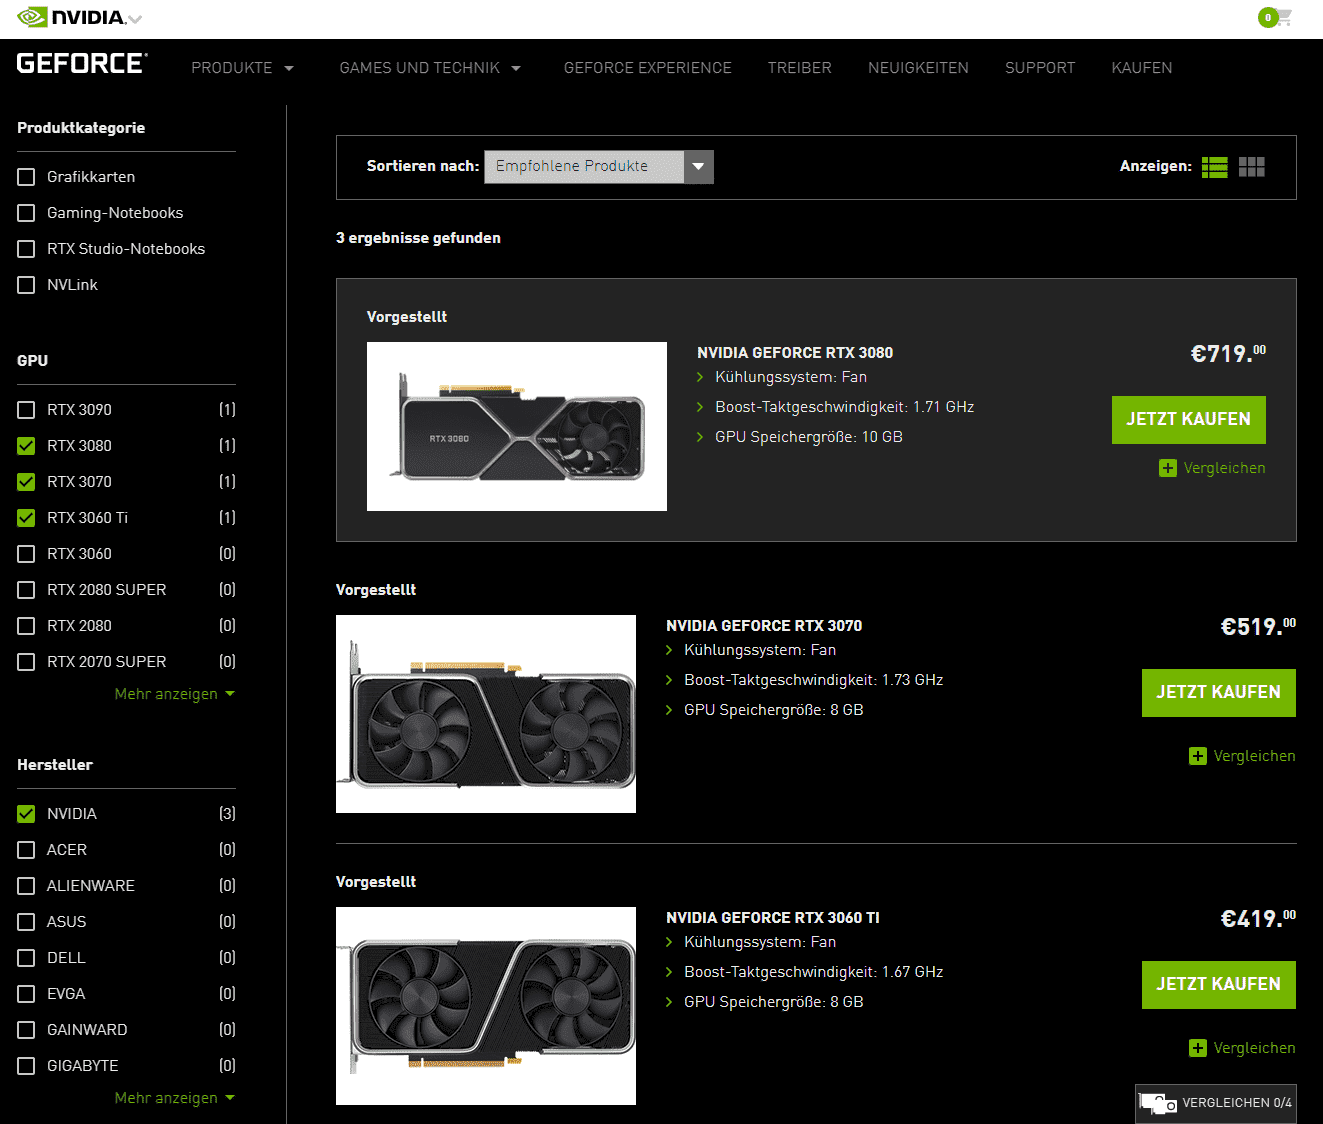Click the €419 price text
This screenshot has height=1124, width=1323.
(1258, 918)
